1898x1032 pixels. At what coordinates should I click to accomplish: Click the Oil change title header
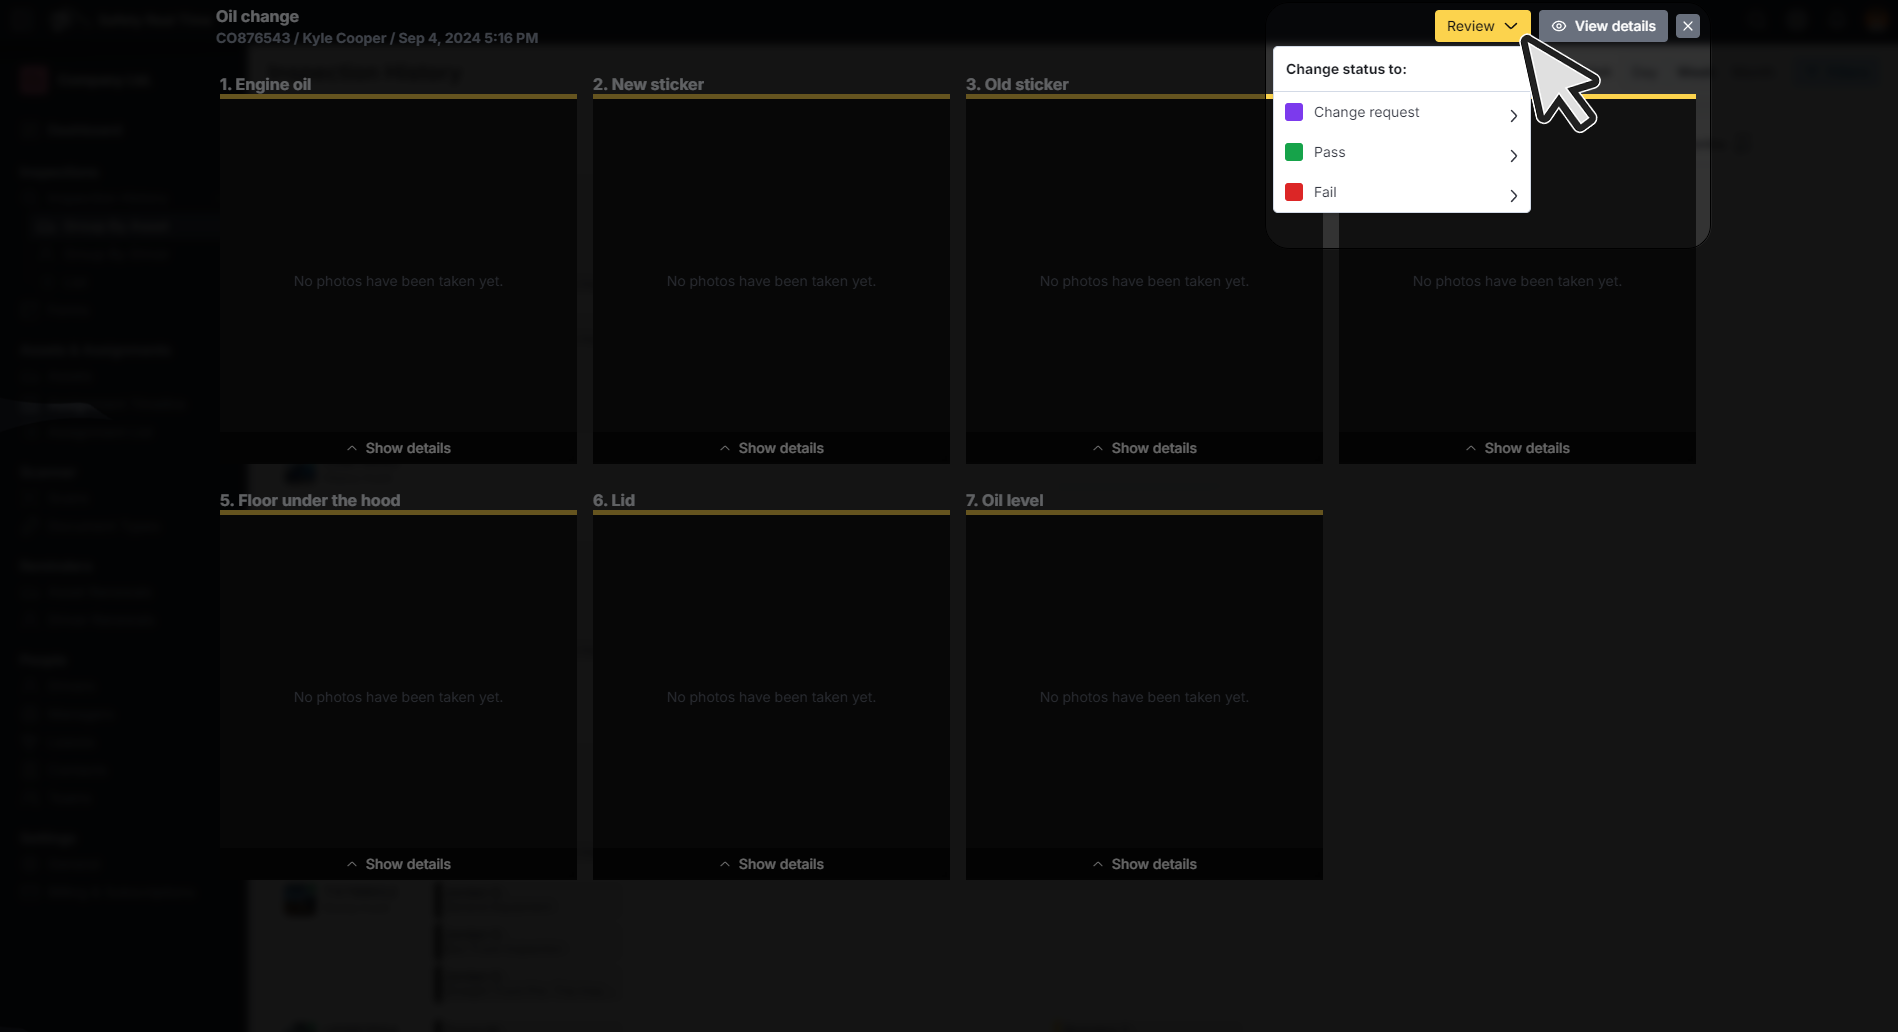tap(257, 16)
